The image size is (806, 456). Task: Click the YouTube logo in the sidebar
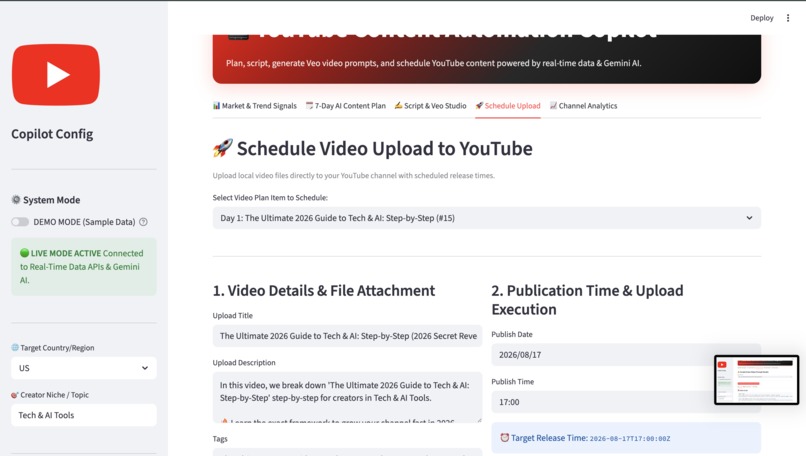(56, 75)
